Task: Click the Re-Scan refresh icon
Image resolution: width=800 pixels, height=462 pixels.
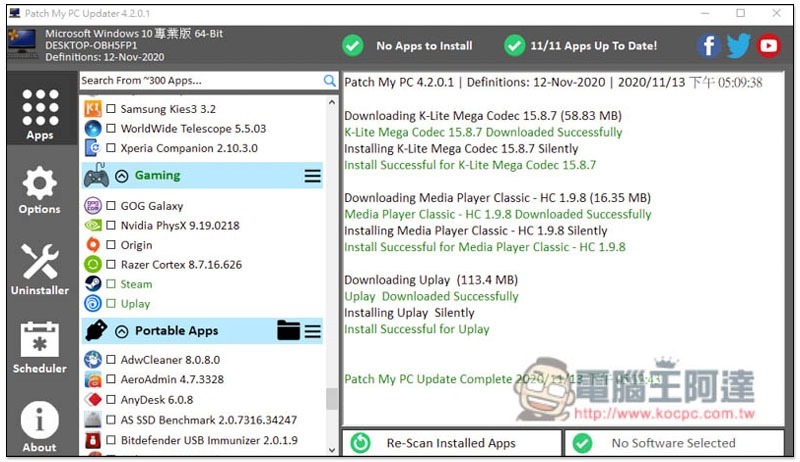Action: click(x=360, y=443)
